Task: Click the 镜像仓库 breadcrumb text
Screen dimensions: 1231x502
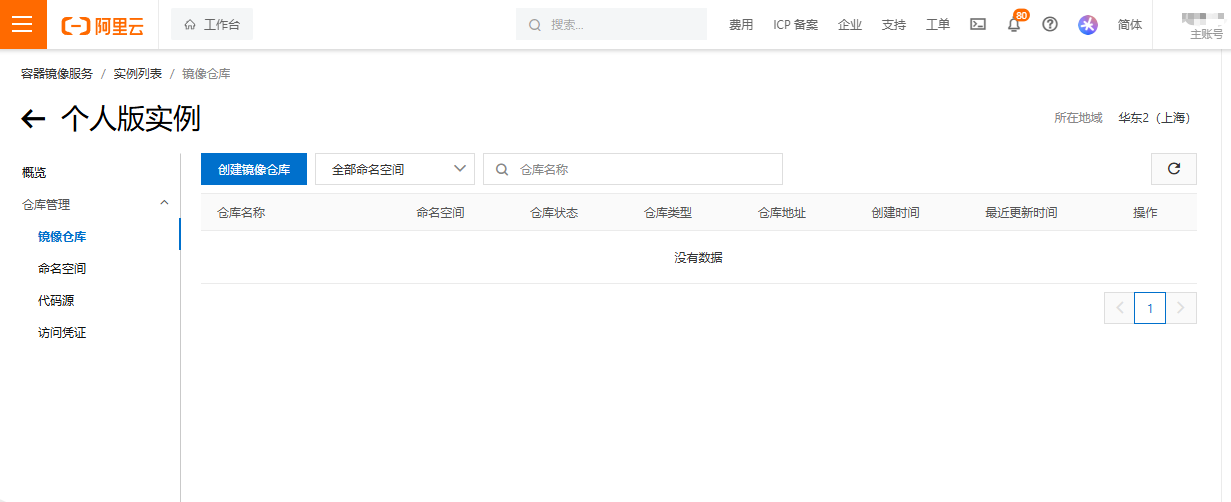Action: (x=206, y=74)
